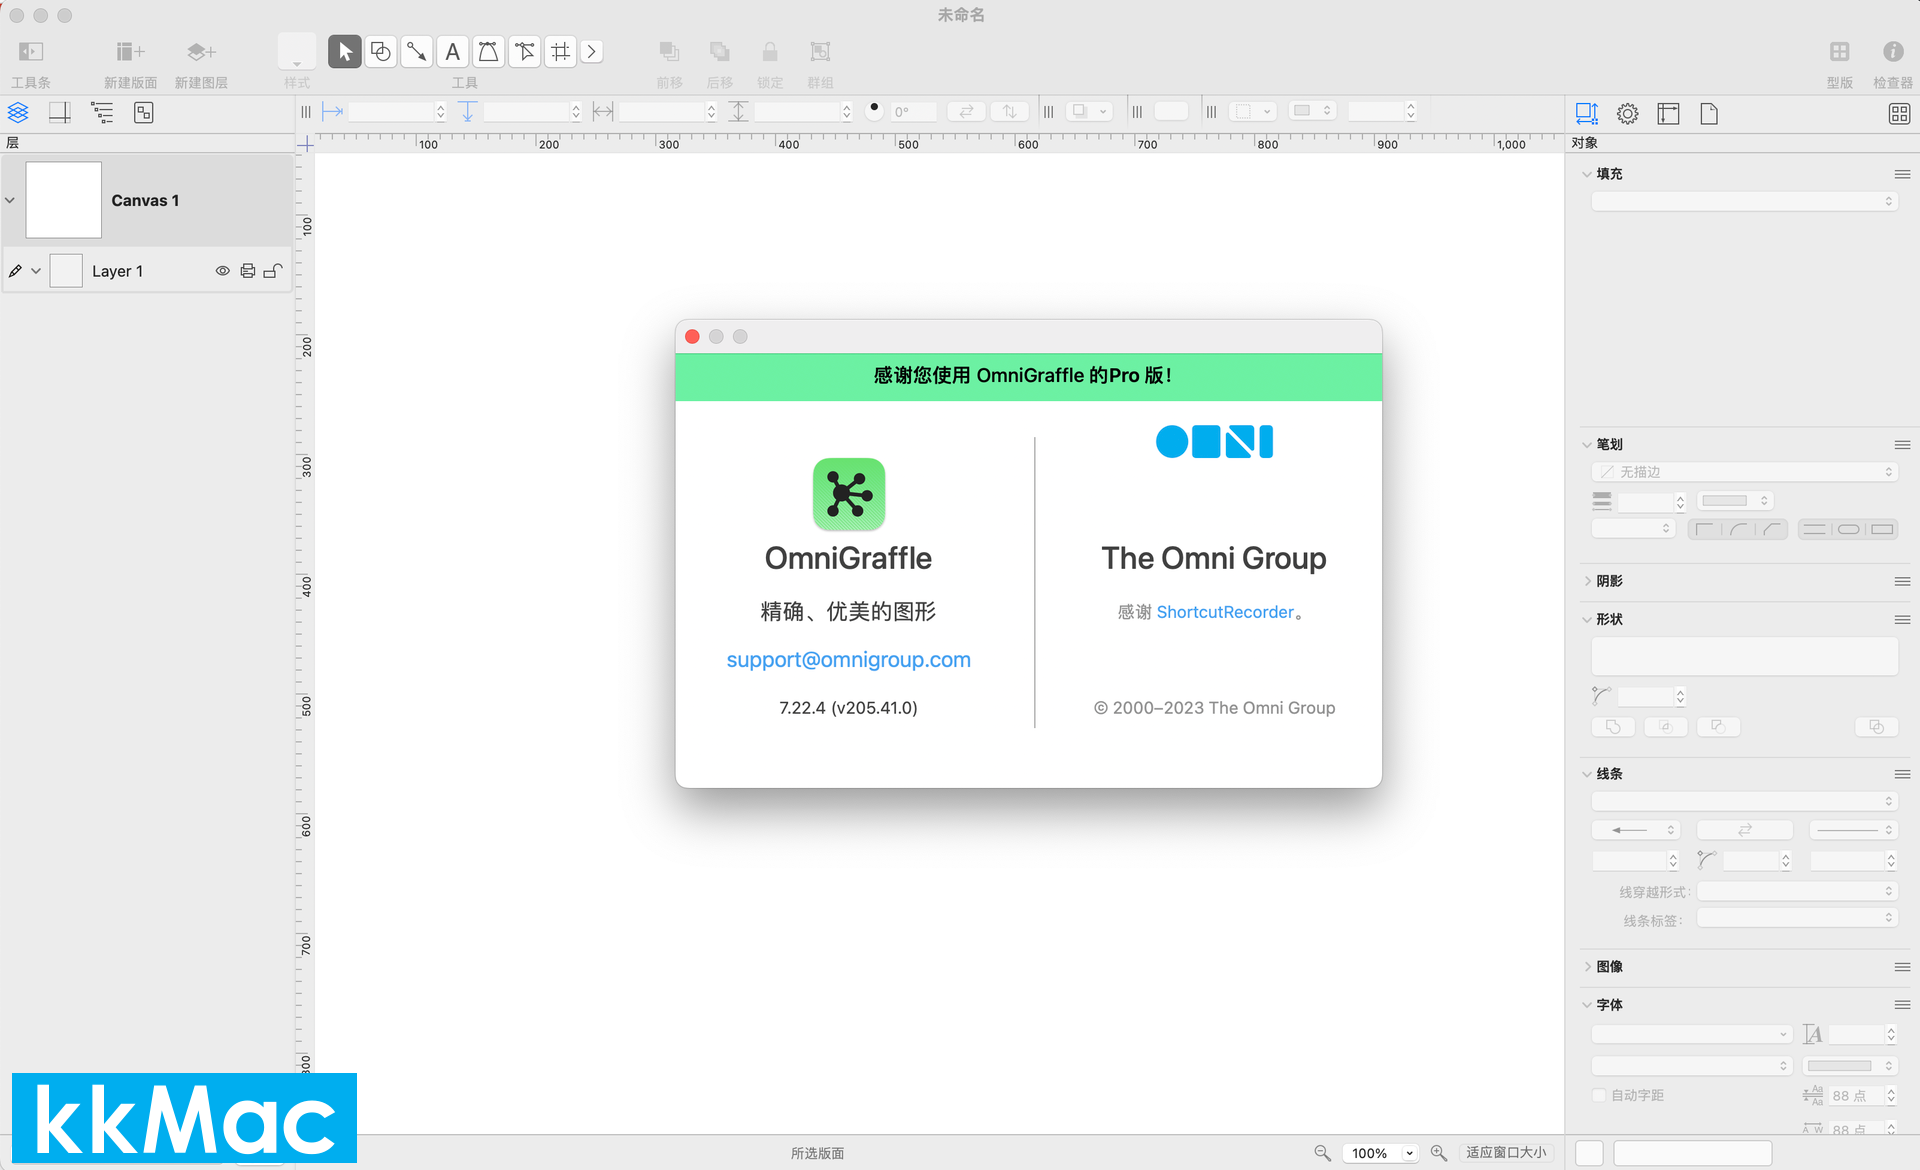Image resolution: width=1920 pixels, height=1170 pixels.
Task: Toggle the 检查器 inspector panel
Action: pyautogui.click(x=1893, y=52)
